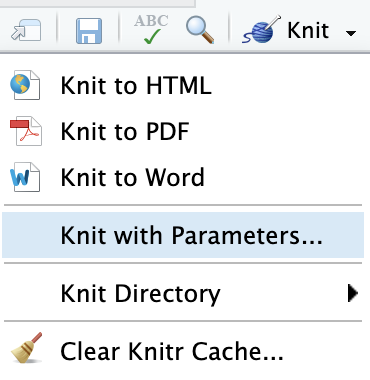Save the document with the floppy disk icon
Image resolution: width=370 pixels, height=380 pixels.
[89, 31]
